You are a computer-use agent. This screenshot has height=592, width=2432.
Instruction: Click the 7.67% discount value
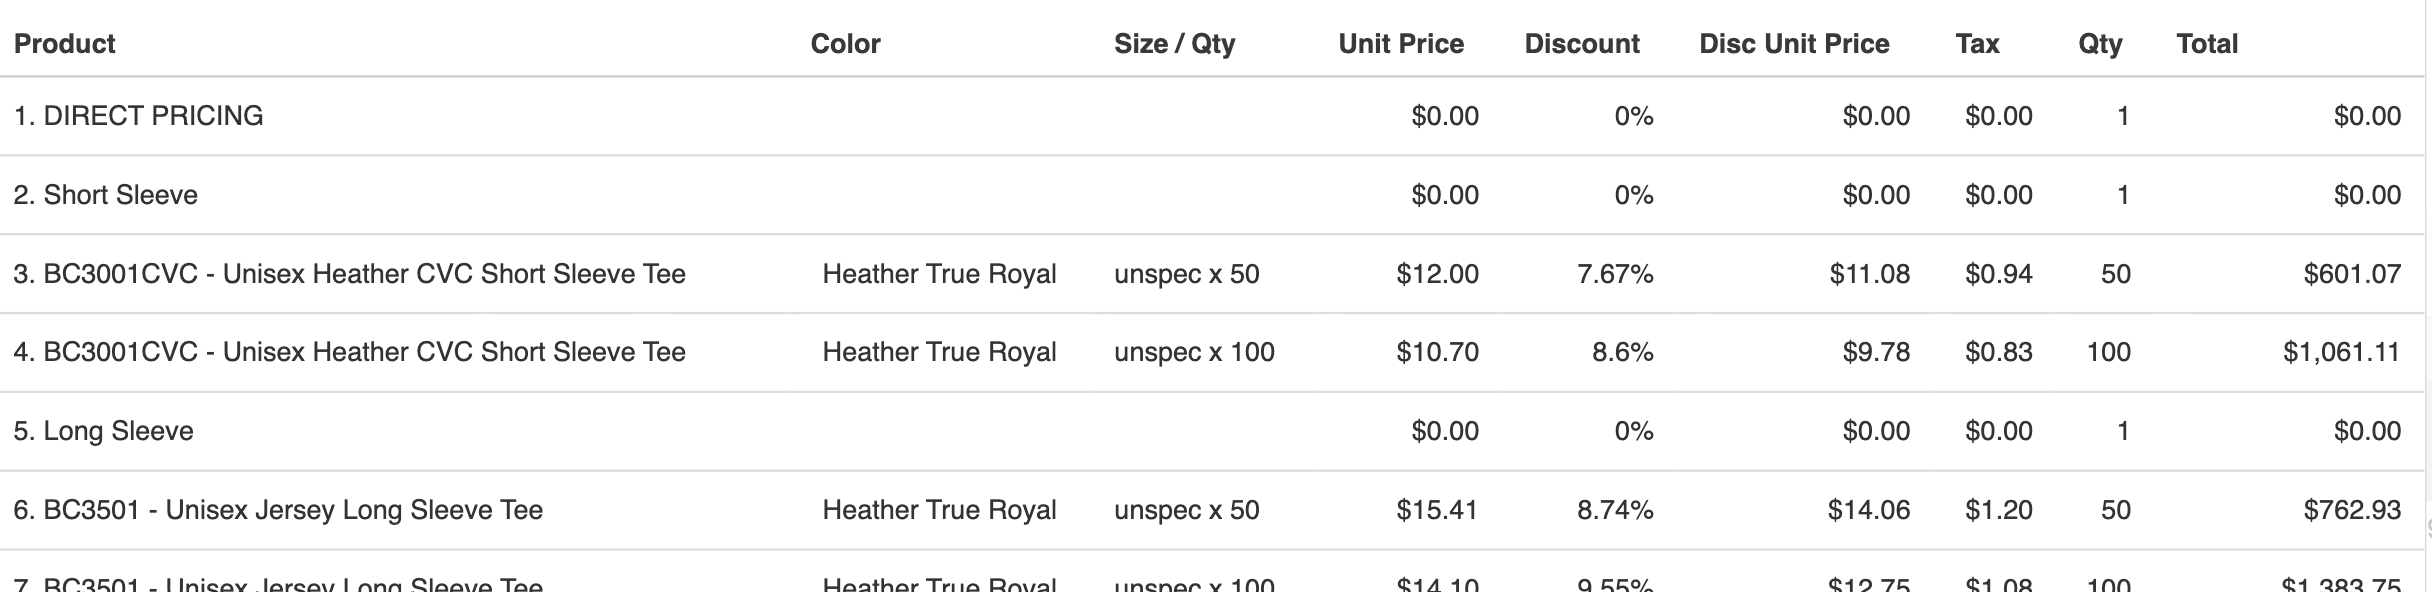pos(1615,274)
